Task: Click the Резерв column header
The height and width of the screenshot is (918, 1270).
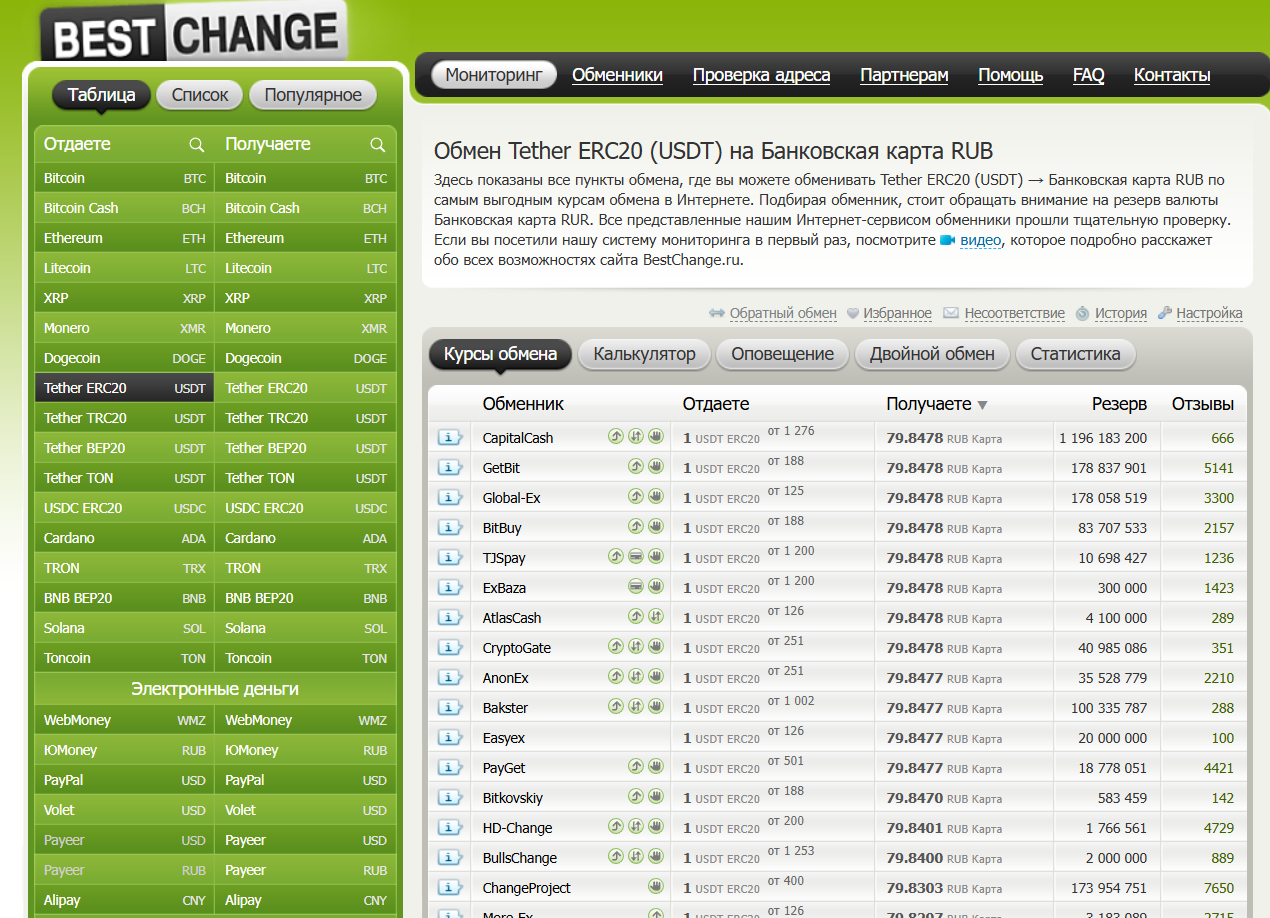Action: [1119, 404]
